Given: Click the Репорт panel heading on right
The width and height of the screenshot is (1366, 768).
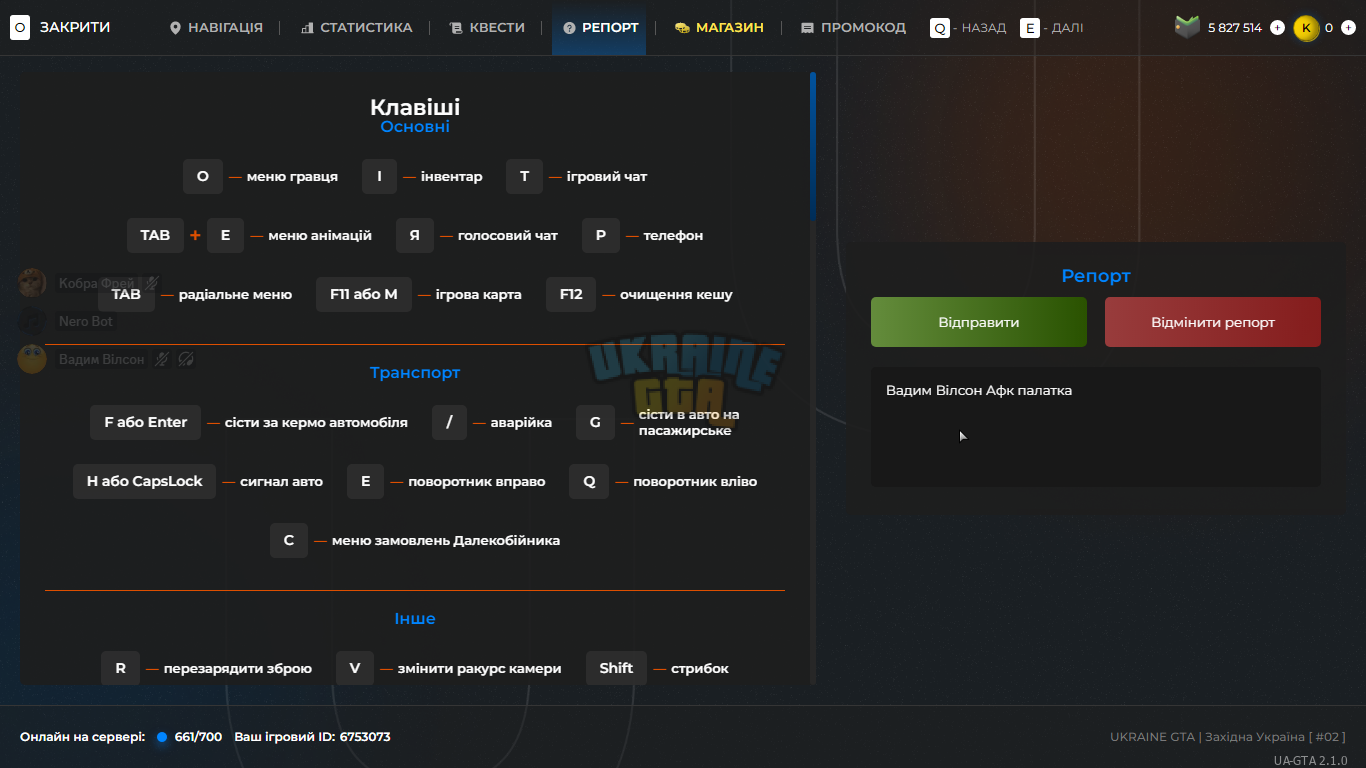Looking at the screenshot, I should (1096, 275).
